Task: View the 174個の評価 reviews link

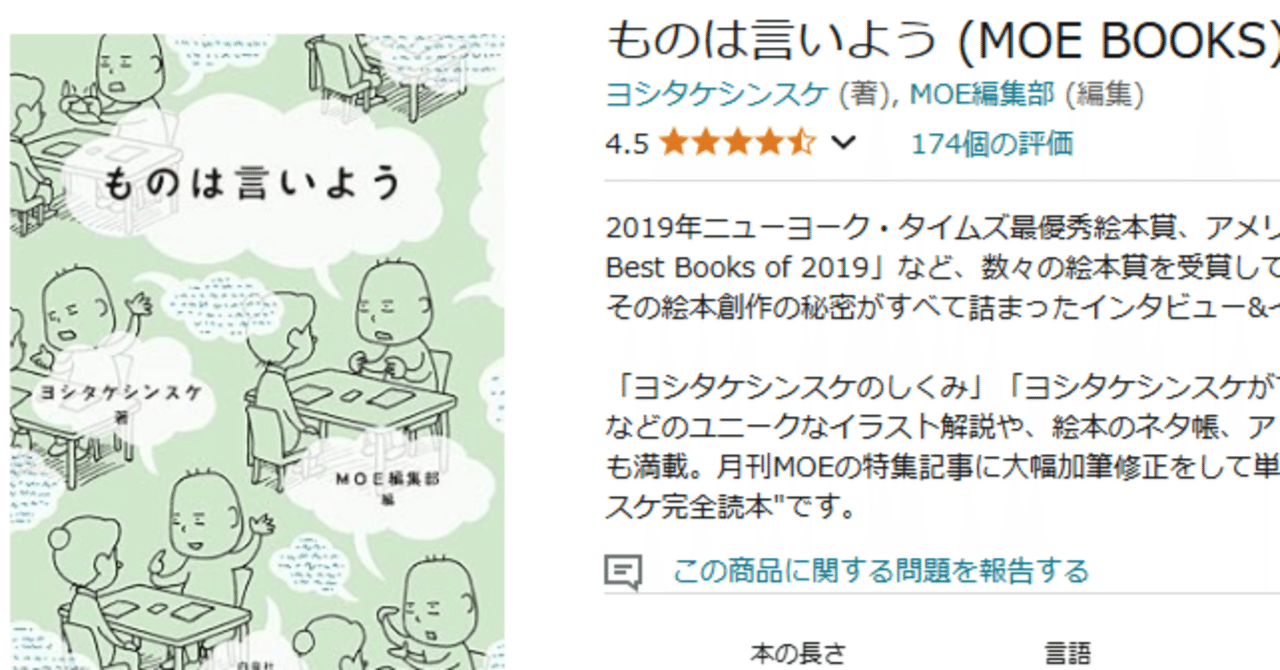Action: pyautogui.click(x=992, y=144)
